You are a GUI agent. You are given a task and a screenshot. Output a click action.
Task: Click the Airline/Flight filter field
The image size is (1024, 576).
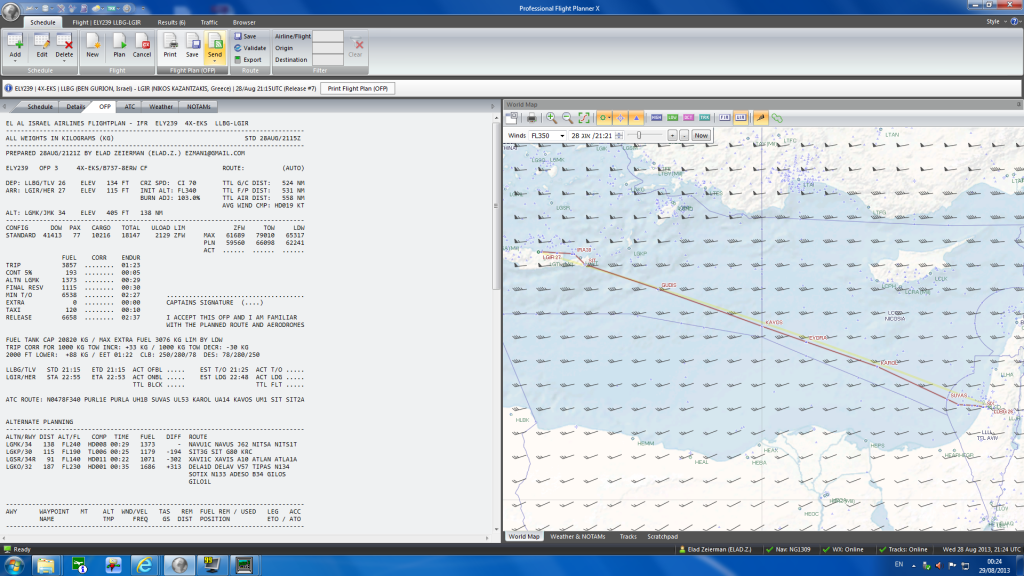328,36
